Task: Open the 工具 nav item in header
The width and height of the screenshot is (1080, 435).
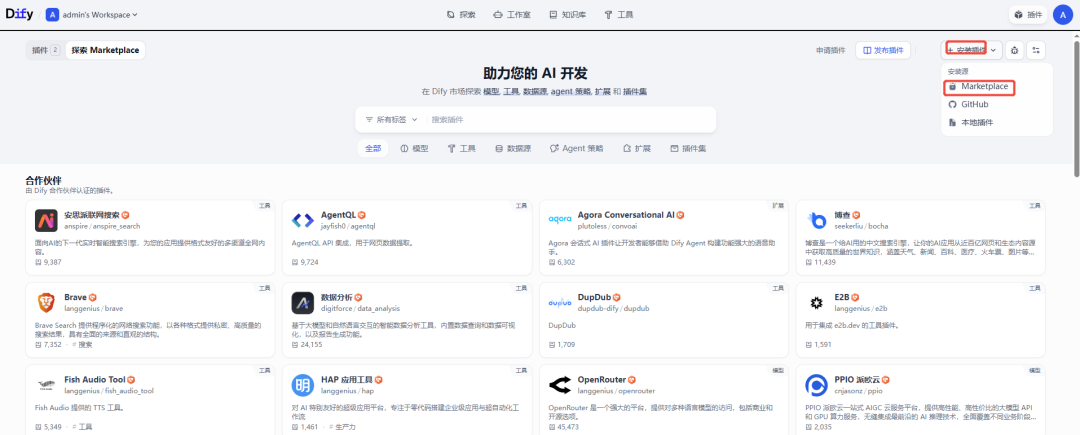Action: click(619, 14)
